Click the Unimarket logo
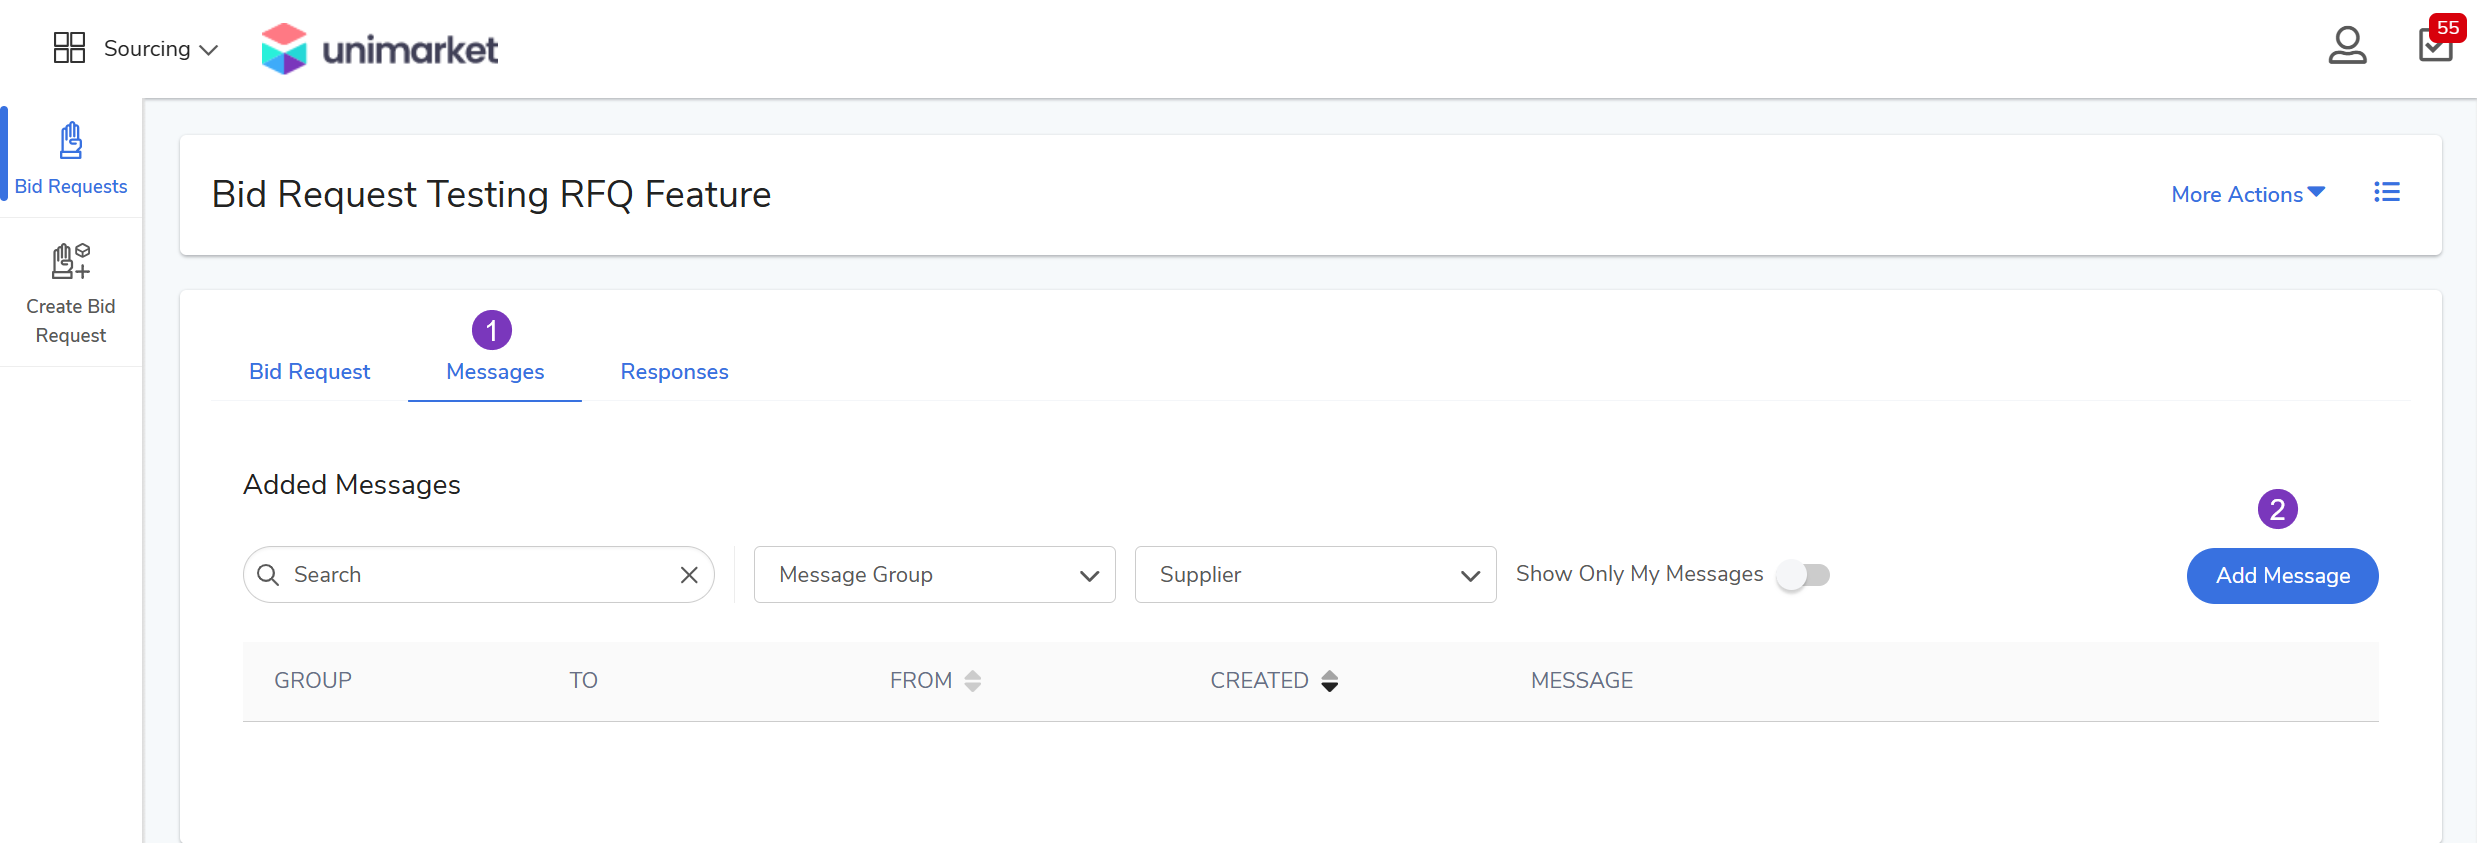 (x=380, y=48)
